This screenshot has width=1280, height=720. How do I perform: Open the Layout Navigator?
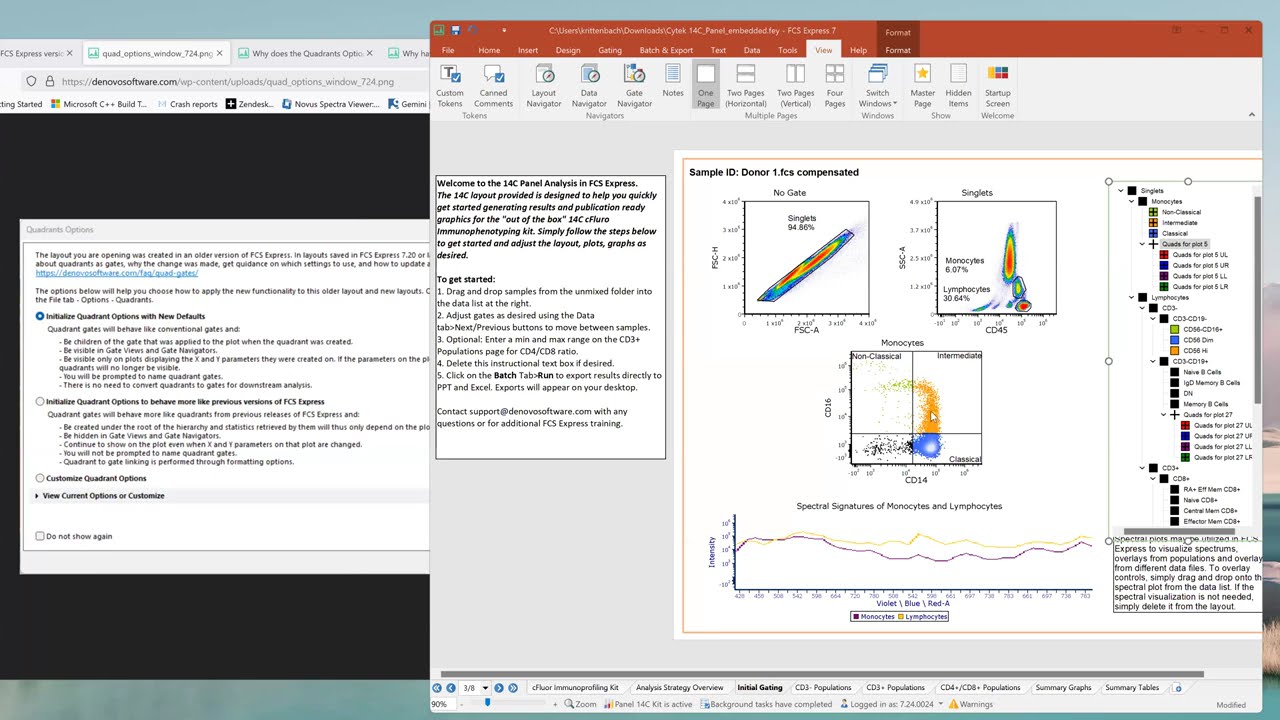tap(544, 85)
